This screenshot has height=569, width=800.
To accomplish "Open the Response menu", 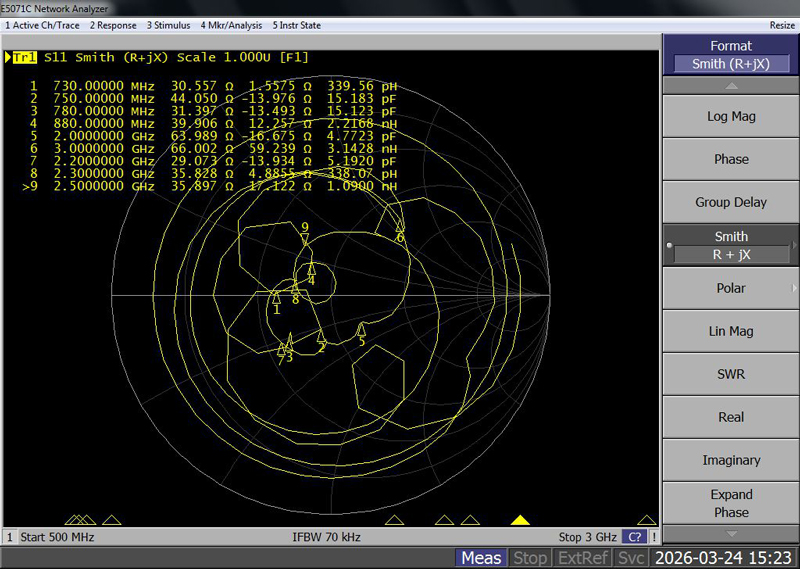I will [x=113, y=25].
